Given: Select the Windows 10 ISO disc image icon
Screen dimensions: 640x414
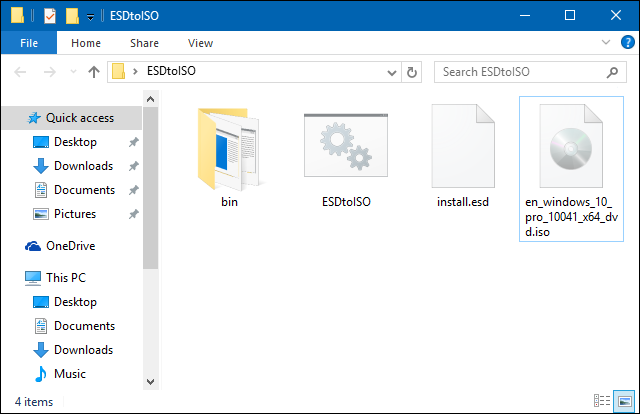Looking at the screenshot, I should pyautogui.click(x=571, y=146).
